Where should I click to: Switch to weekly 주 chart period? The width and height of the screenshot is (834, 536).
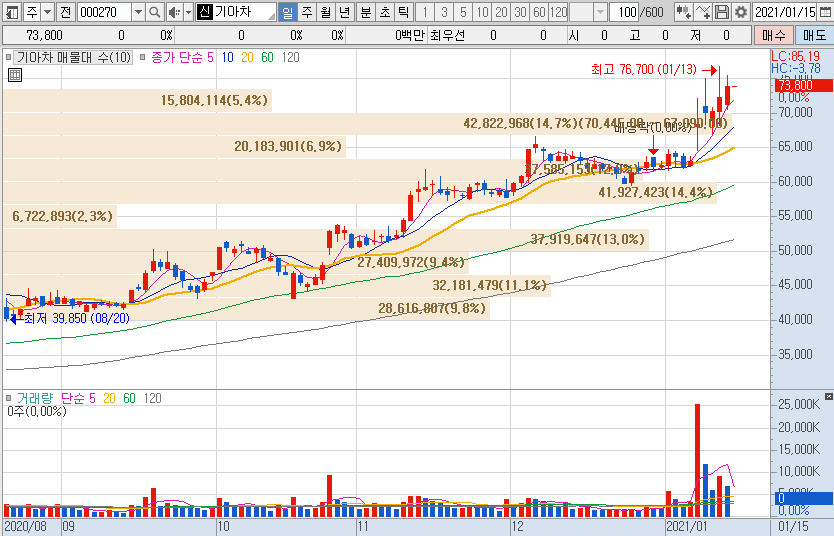point(307,12)
